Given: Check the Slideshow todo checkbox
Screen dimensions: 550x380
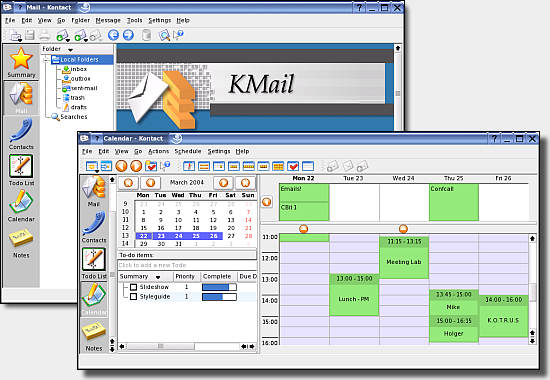Looking at the screenshot, I should click(133, 287).
